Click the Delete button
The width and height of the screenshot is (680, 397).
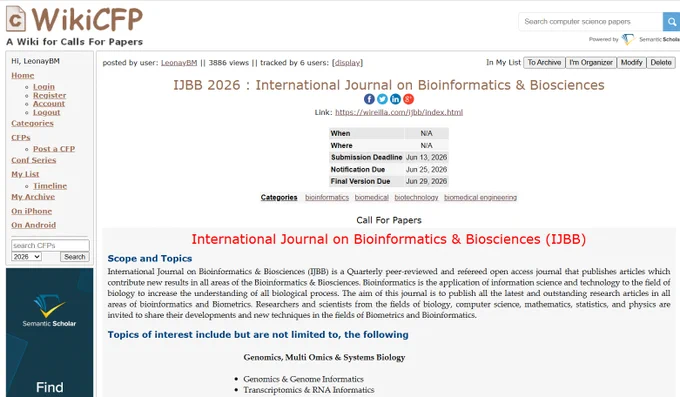tap(661, 62)
